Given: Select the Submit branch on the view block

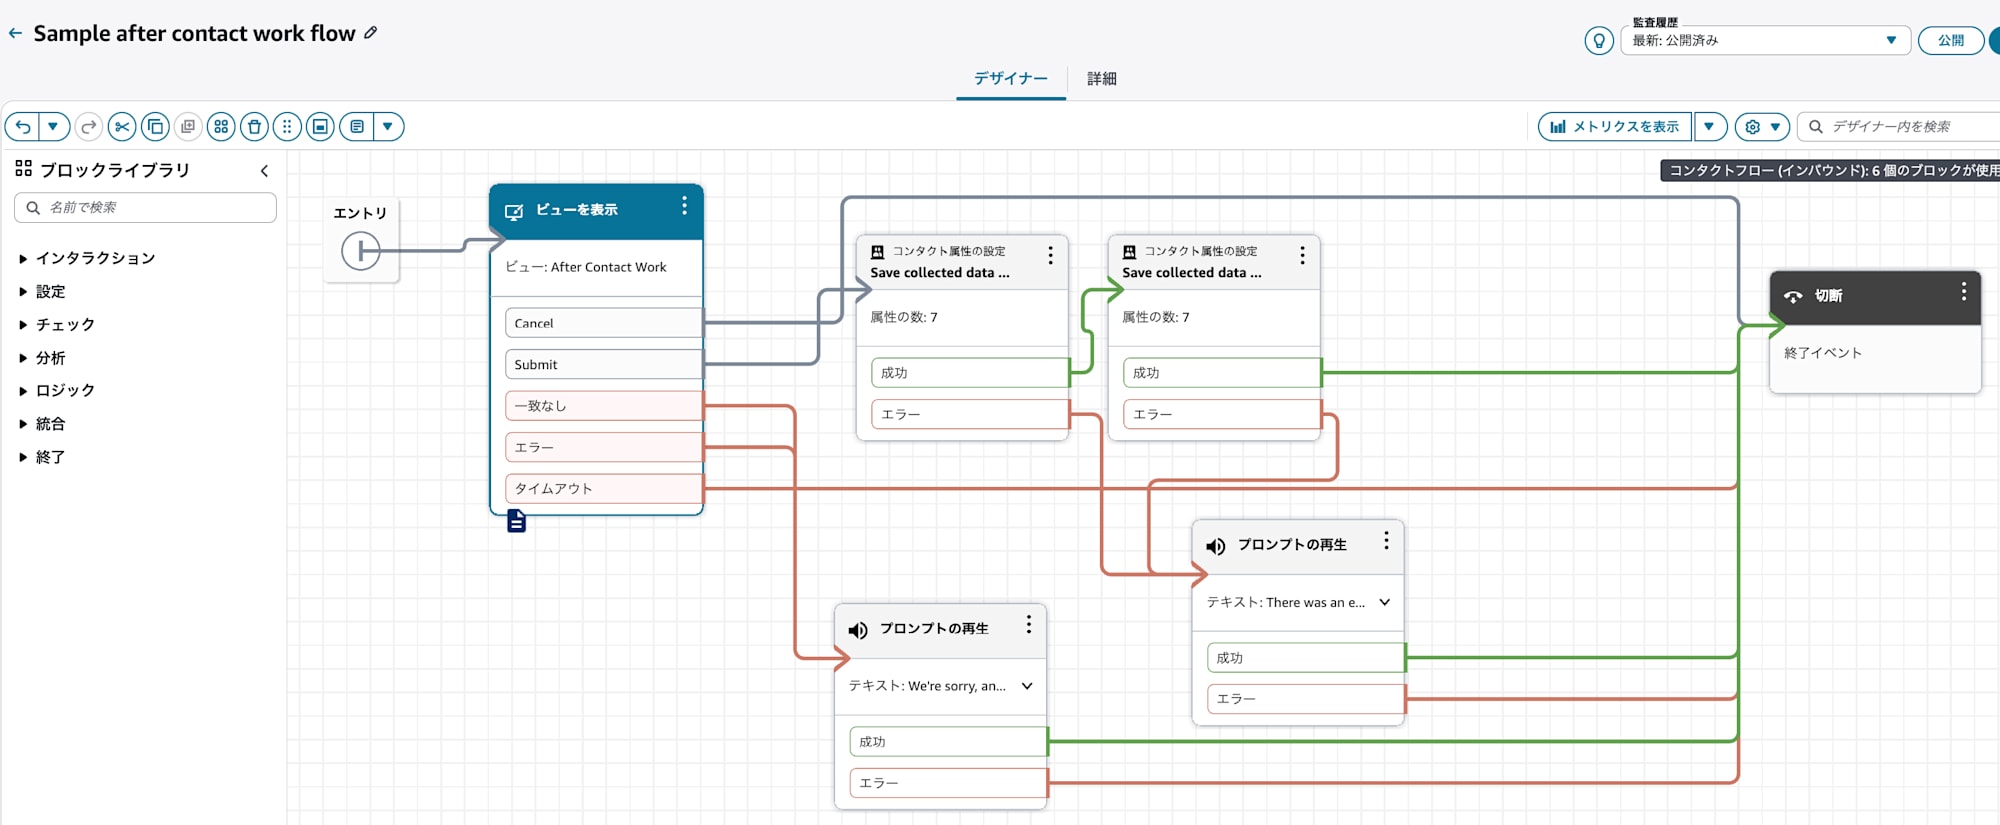Looking at the screenshot, I should click(x=604, y=364).
